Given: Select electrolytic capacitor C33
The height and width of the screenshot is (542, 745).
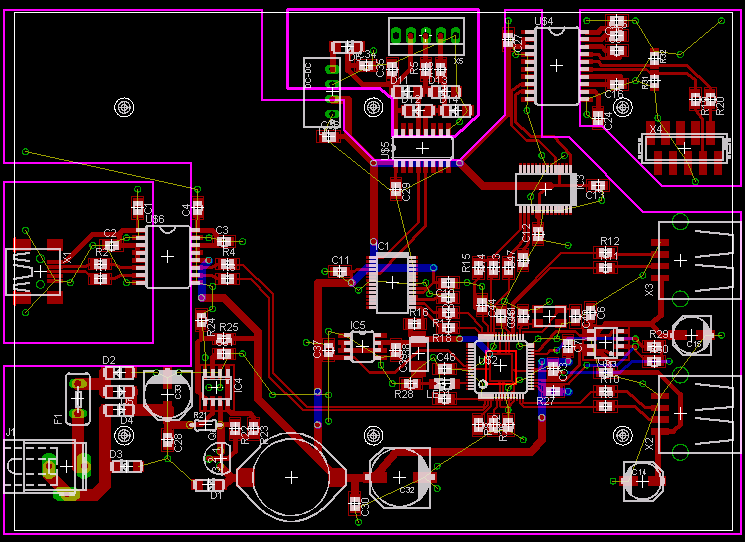Looking at the screenshot, I should pos(167,395).
